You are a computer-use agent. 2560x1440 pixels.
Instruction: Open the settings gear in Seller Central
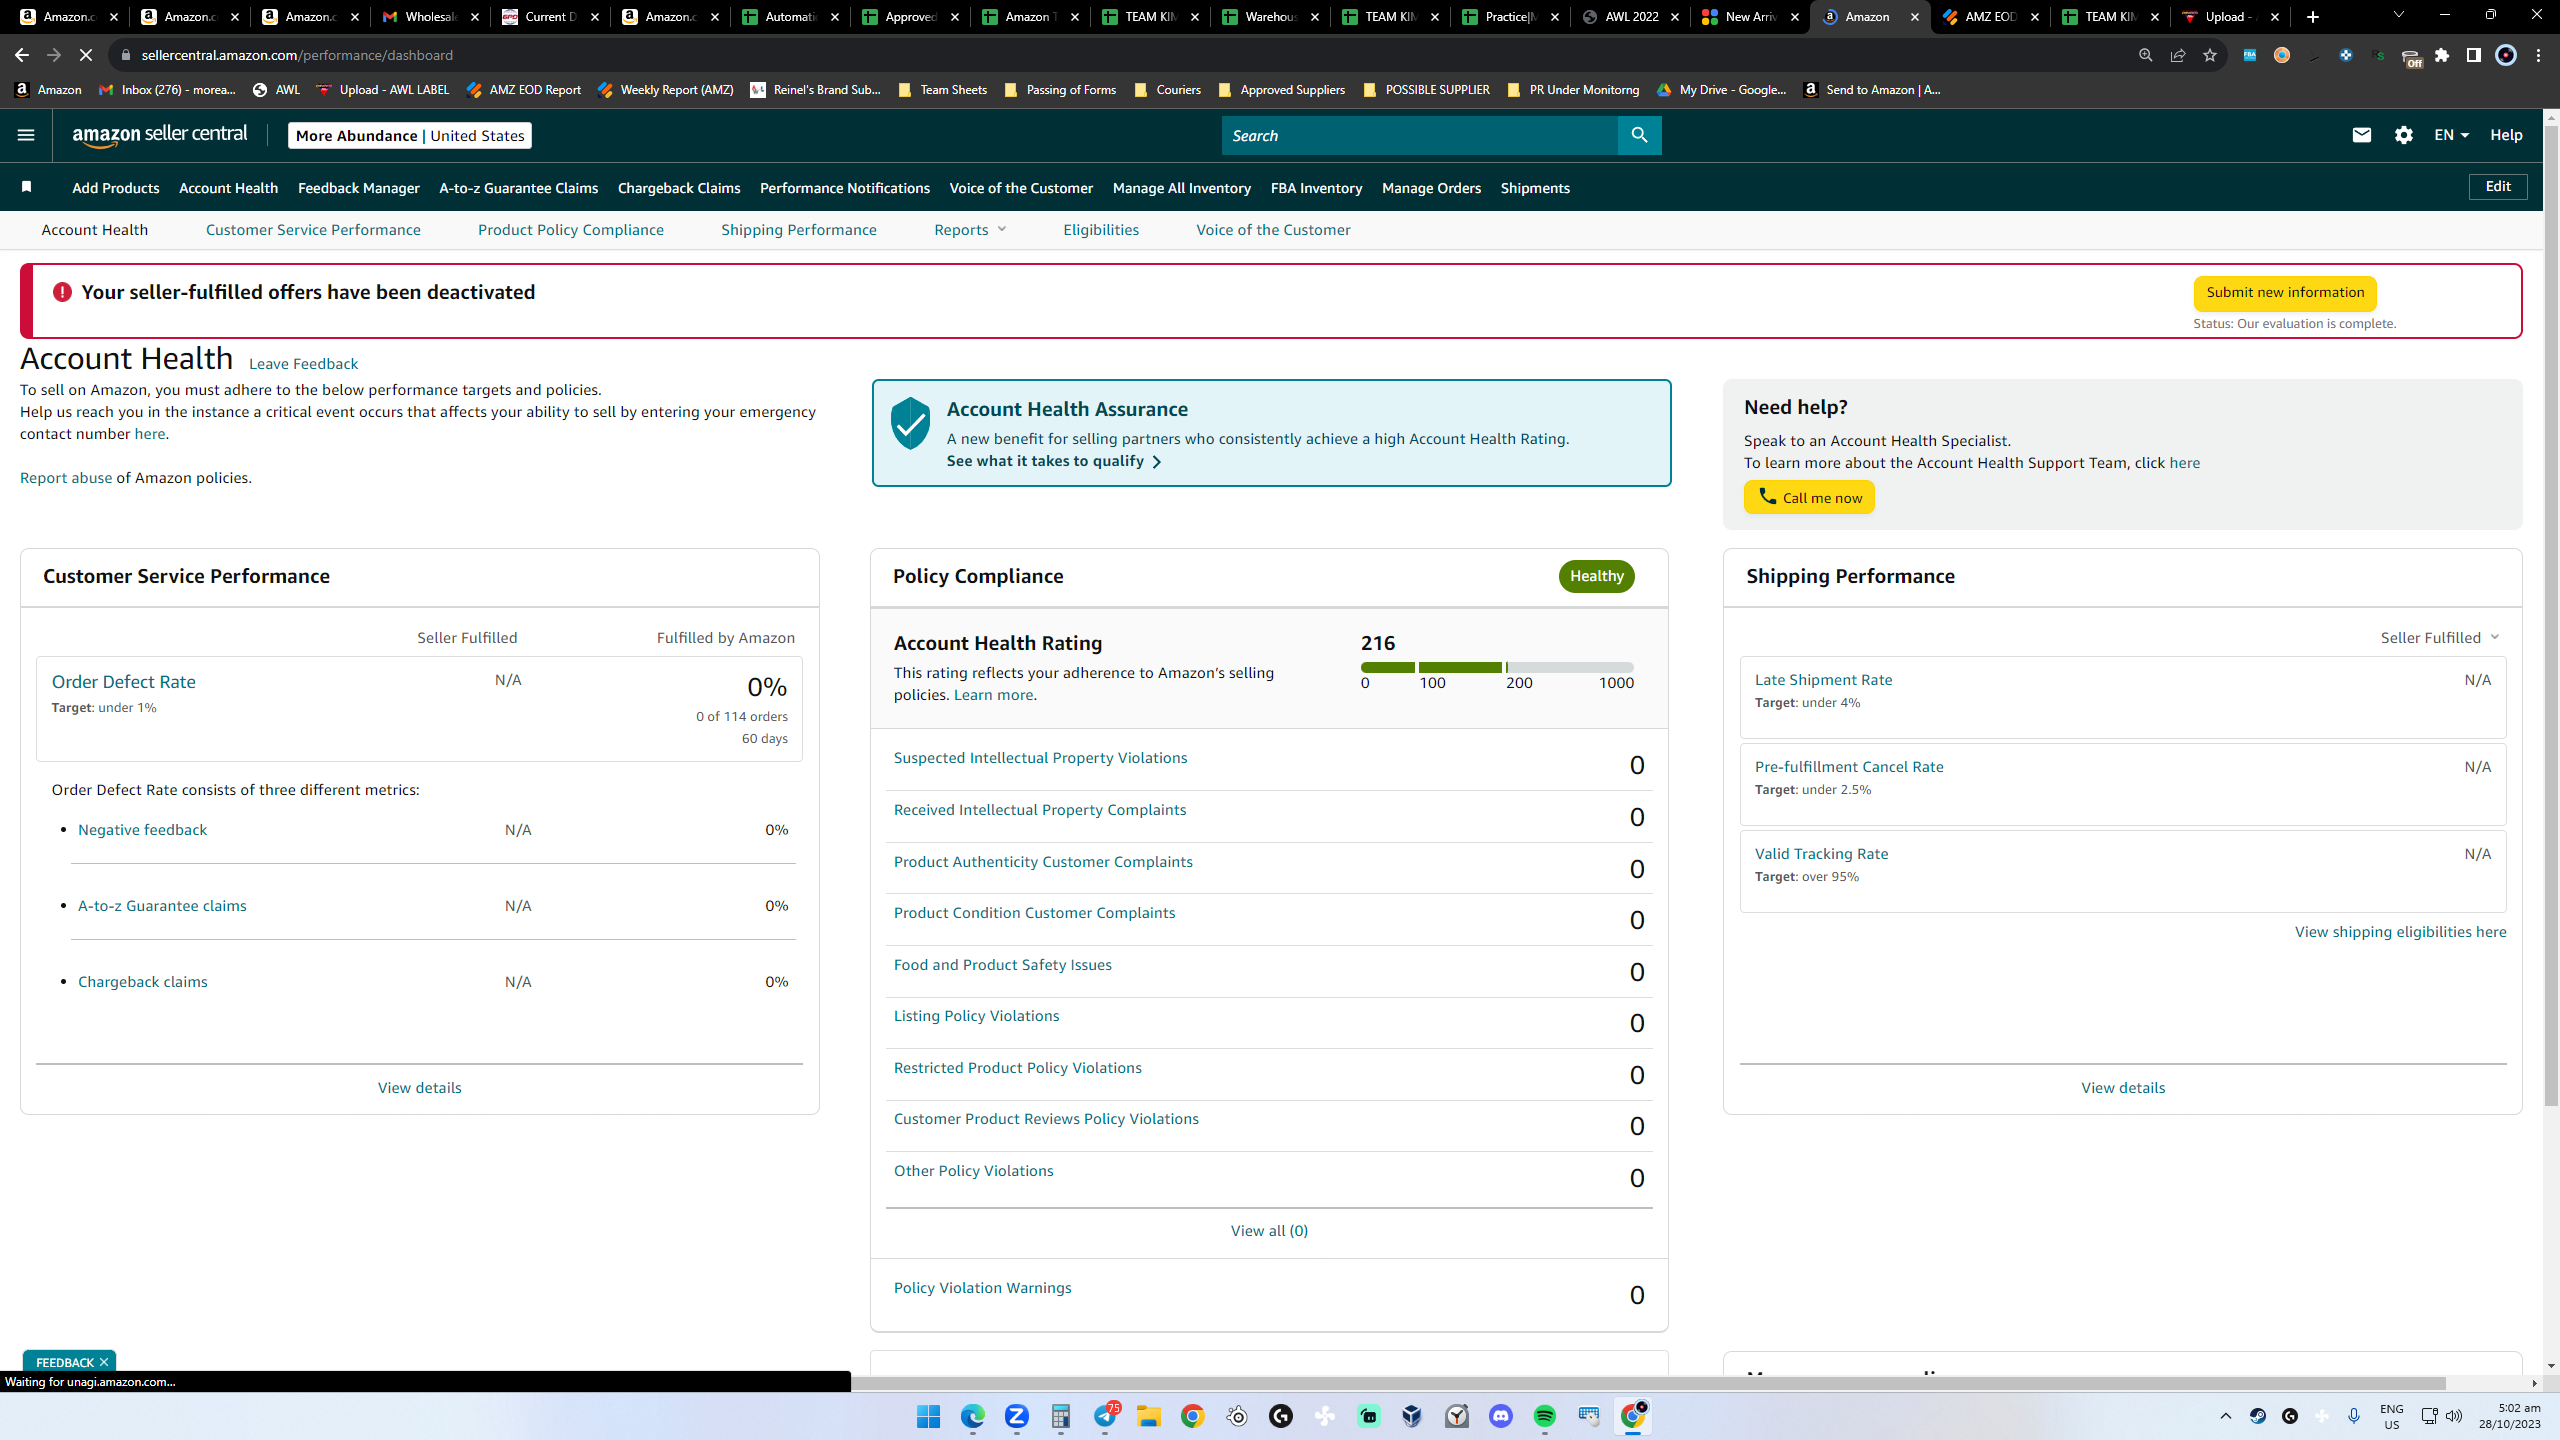(x=2404, y=135)
